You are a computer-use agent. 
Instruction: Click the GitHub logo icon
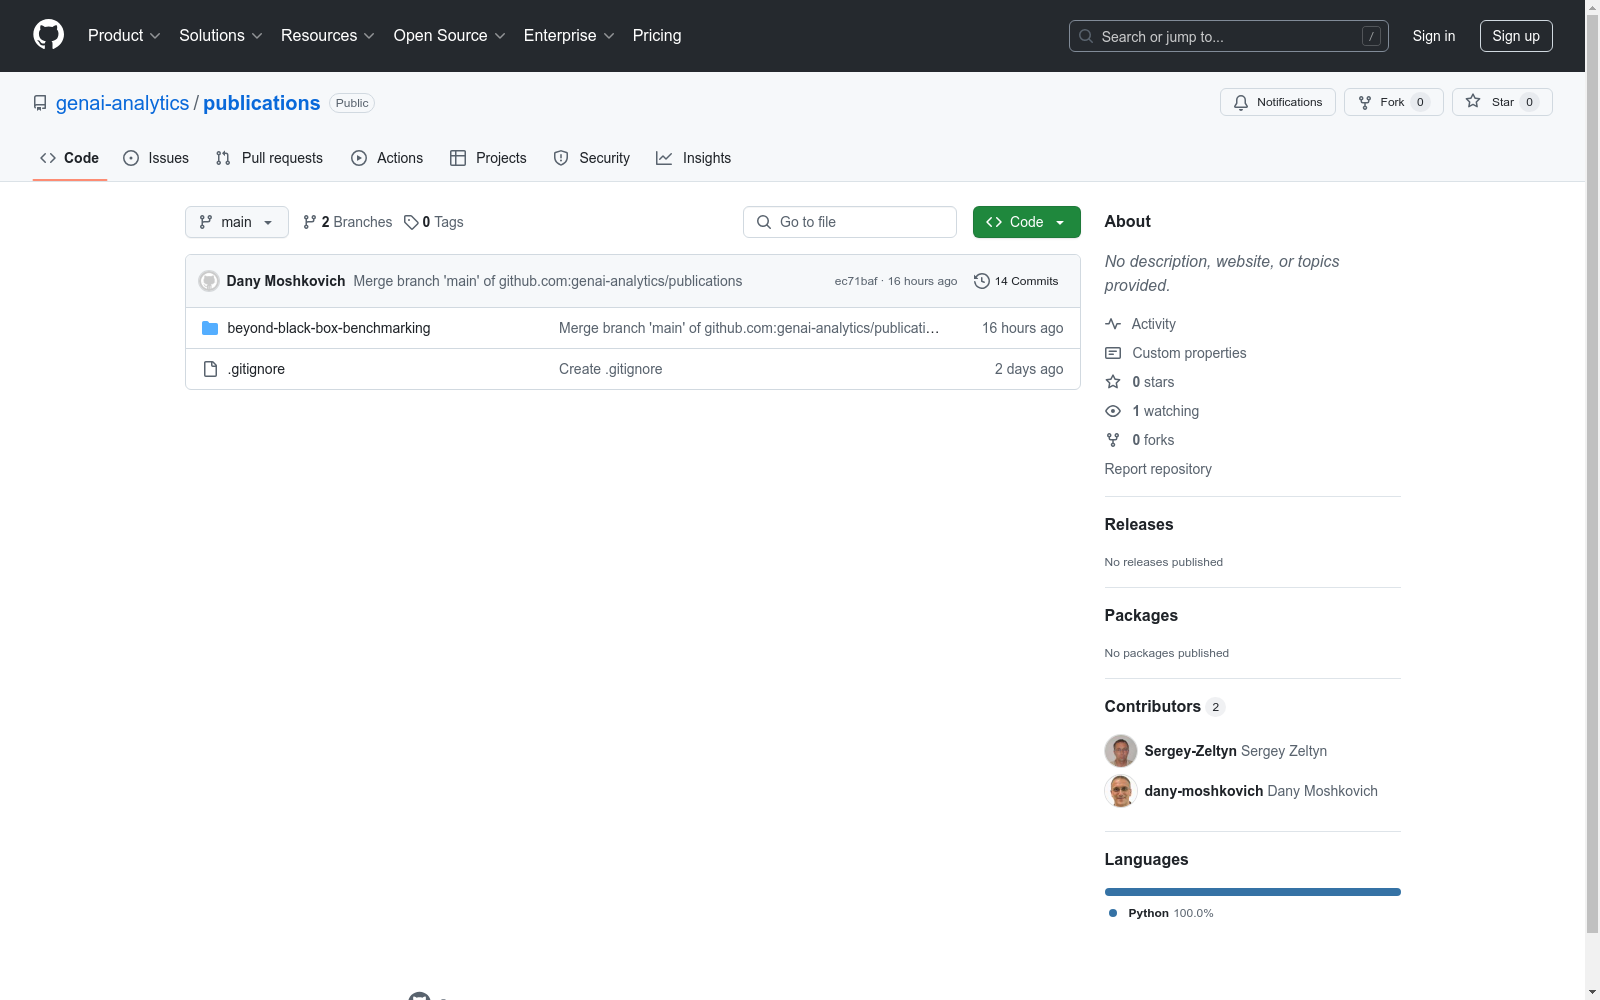pyautogui.click(x=48, y=35)
